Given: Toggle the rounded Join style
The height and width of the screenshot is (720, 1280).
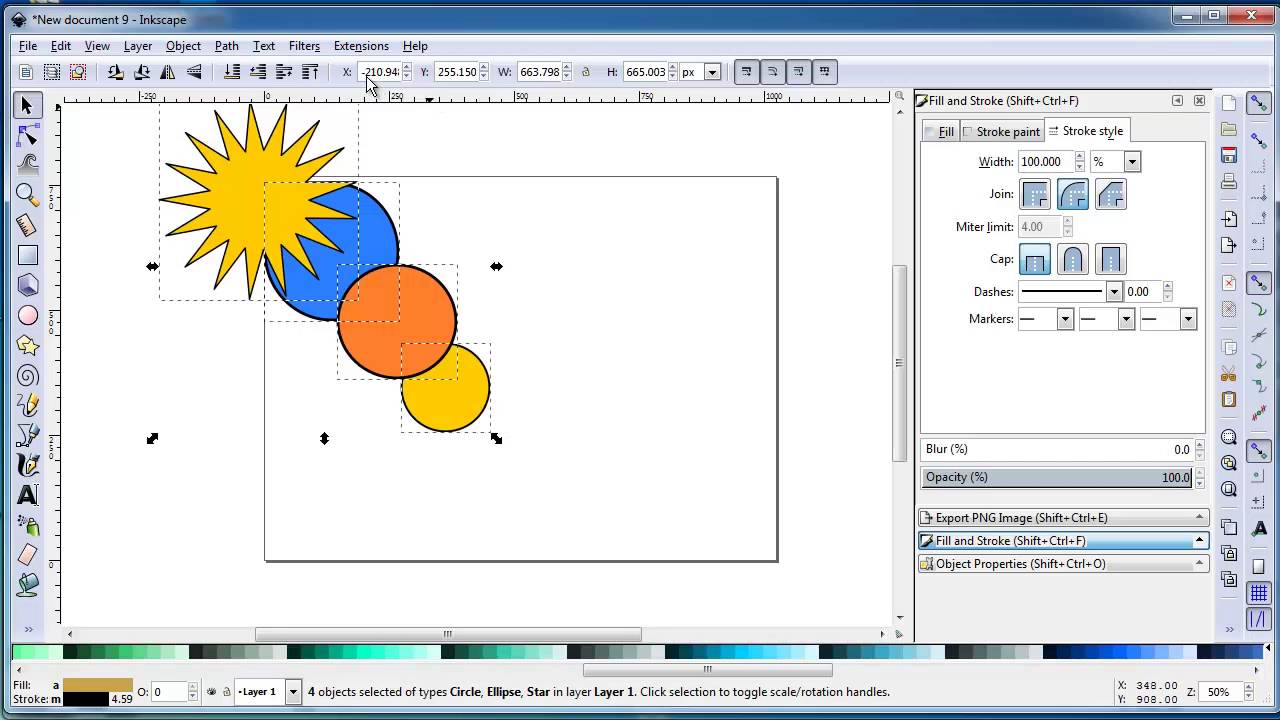Looking at the screenshot, I should [1073, 195].
